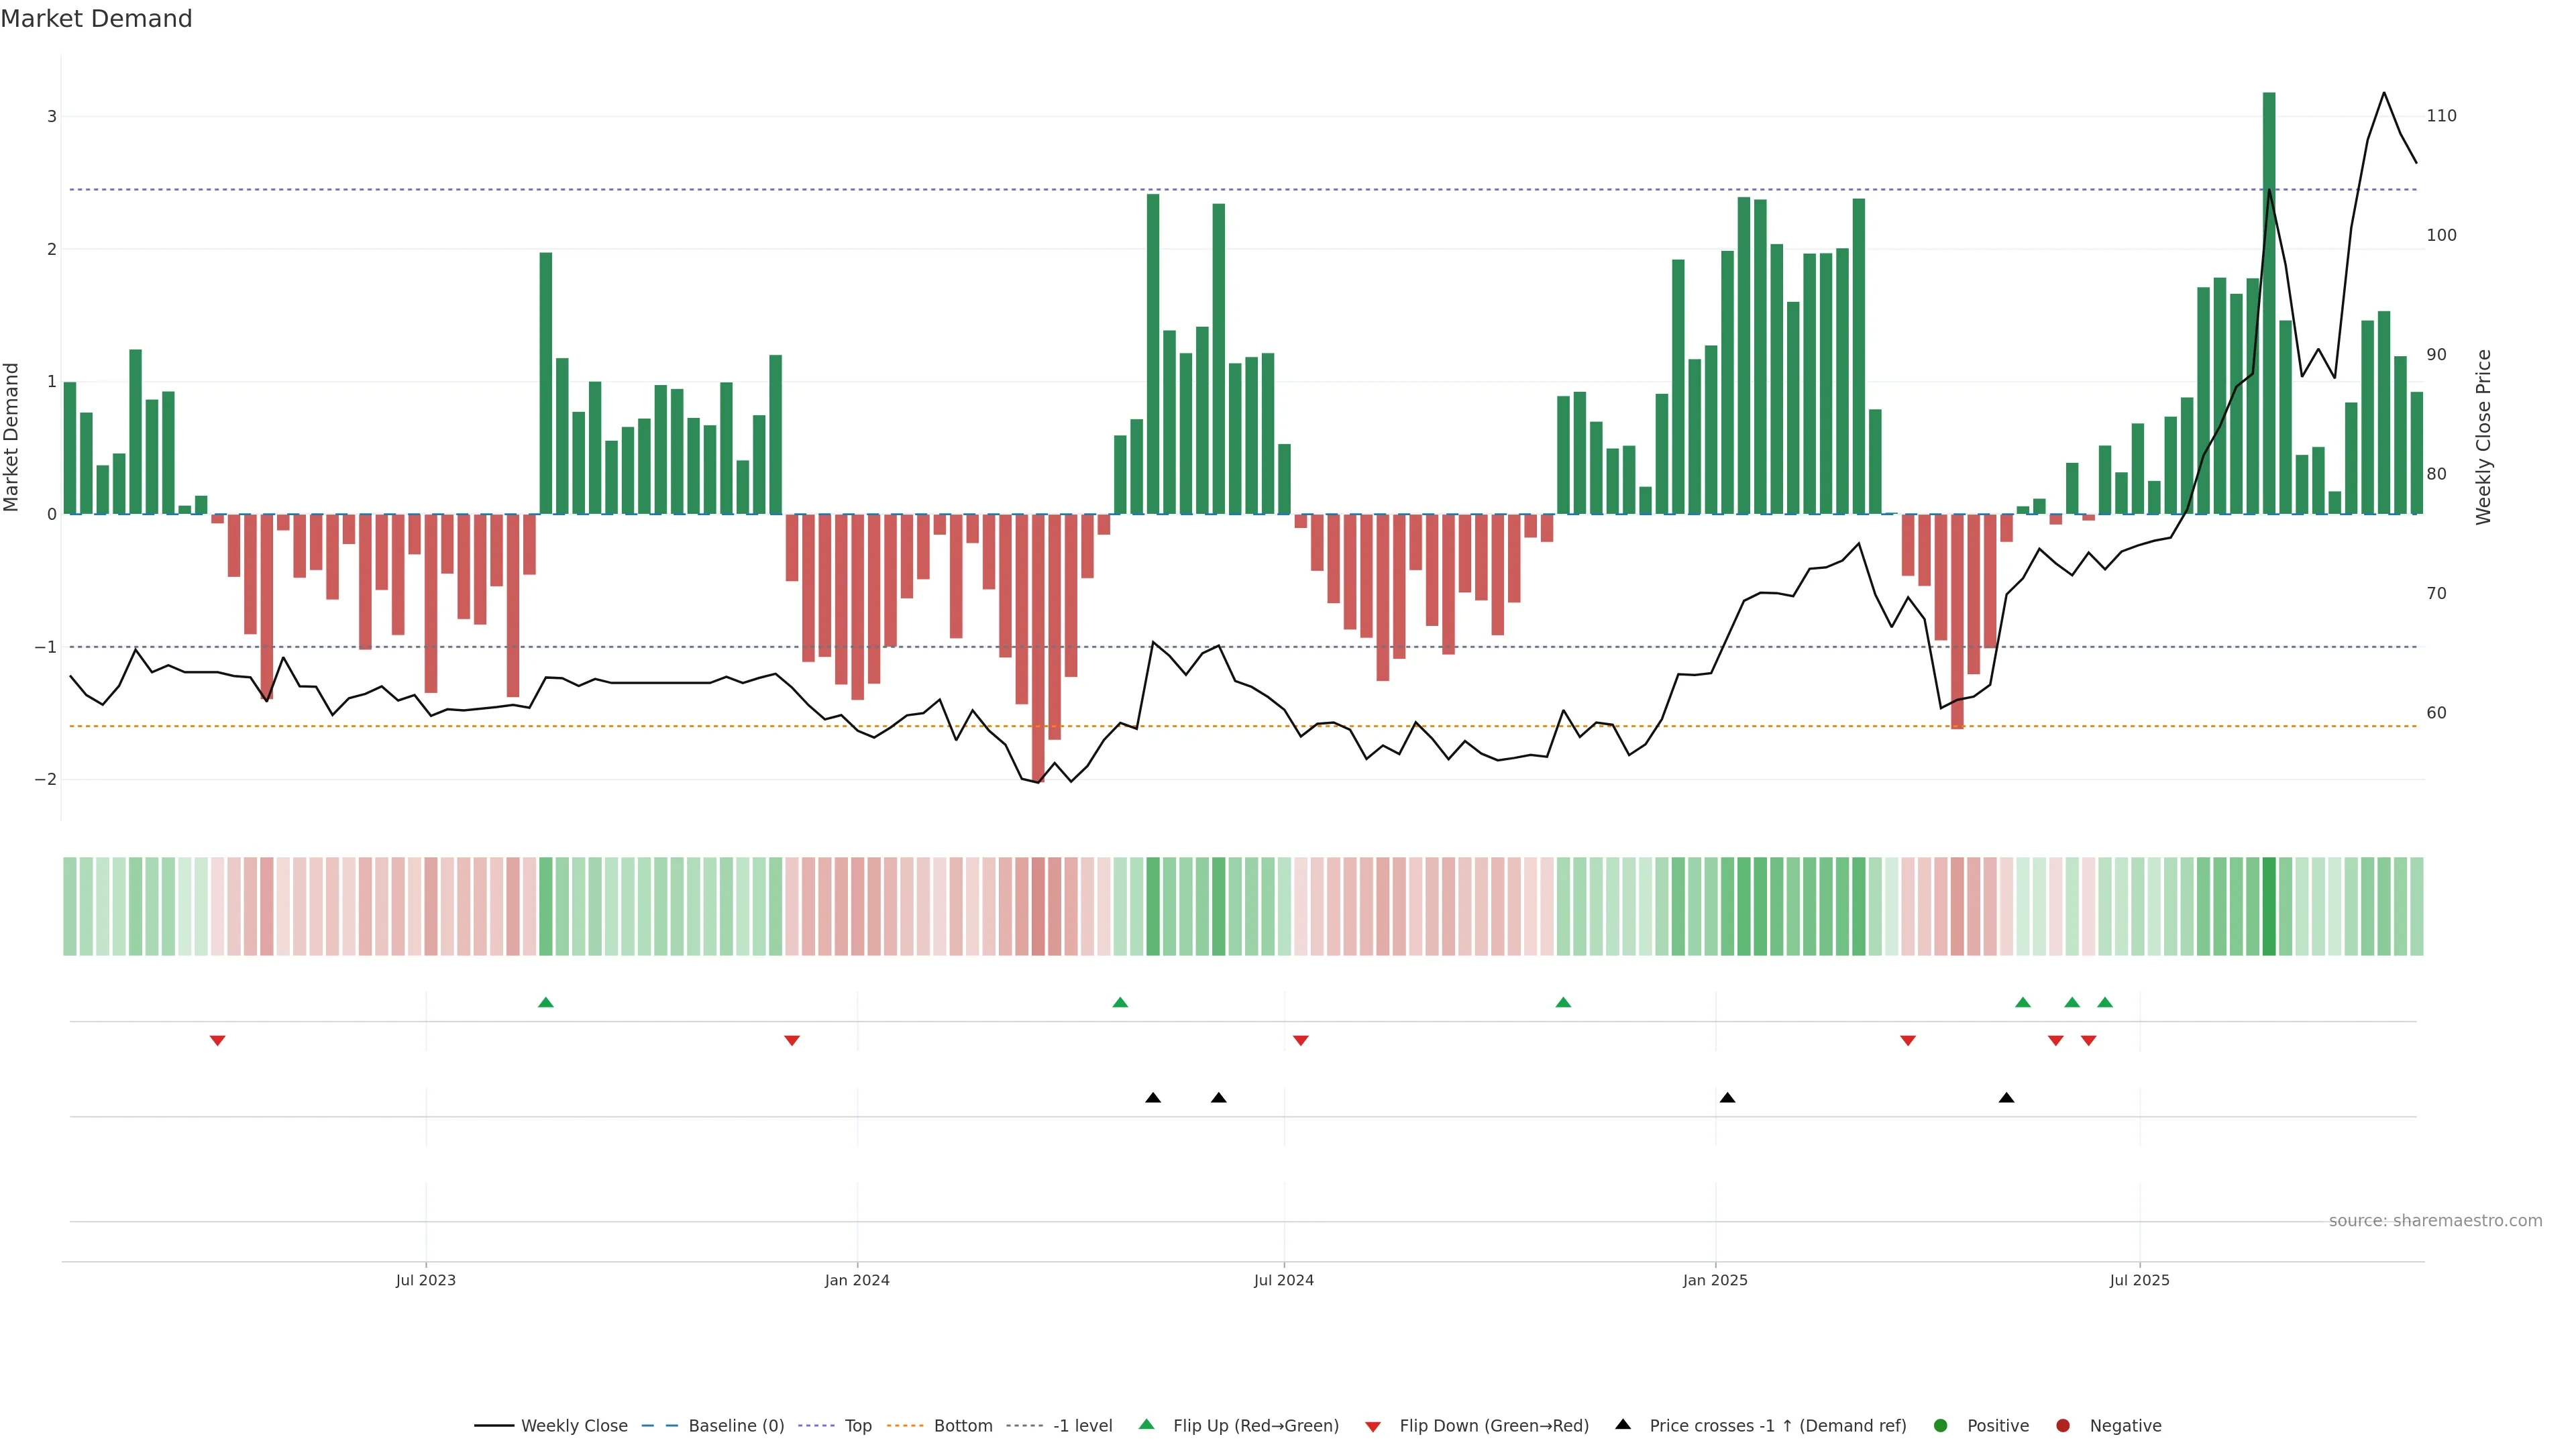Click the black Price crosses -1 legend triangle

click(x=1622, y=1424)
